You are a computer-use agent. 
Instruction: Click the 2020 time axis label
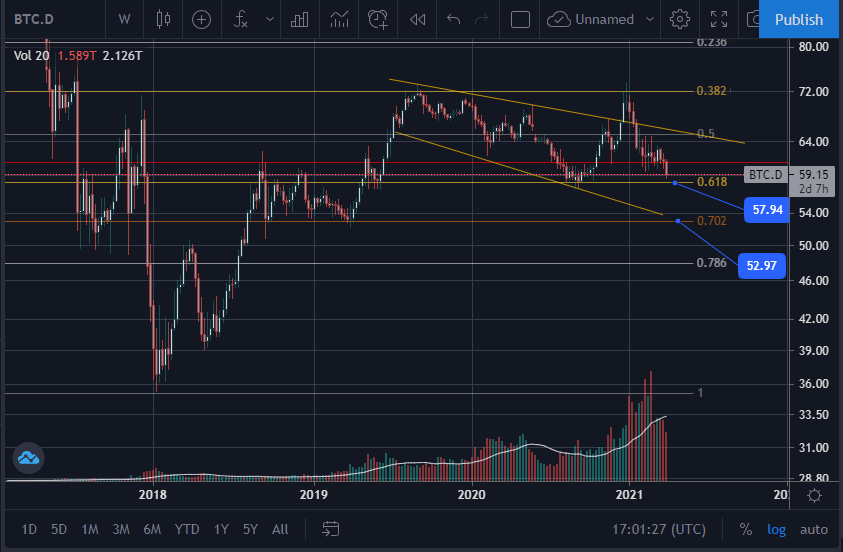pyautogui.click(x=471, y=494)
